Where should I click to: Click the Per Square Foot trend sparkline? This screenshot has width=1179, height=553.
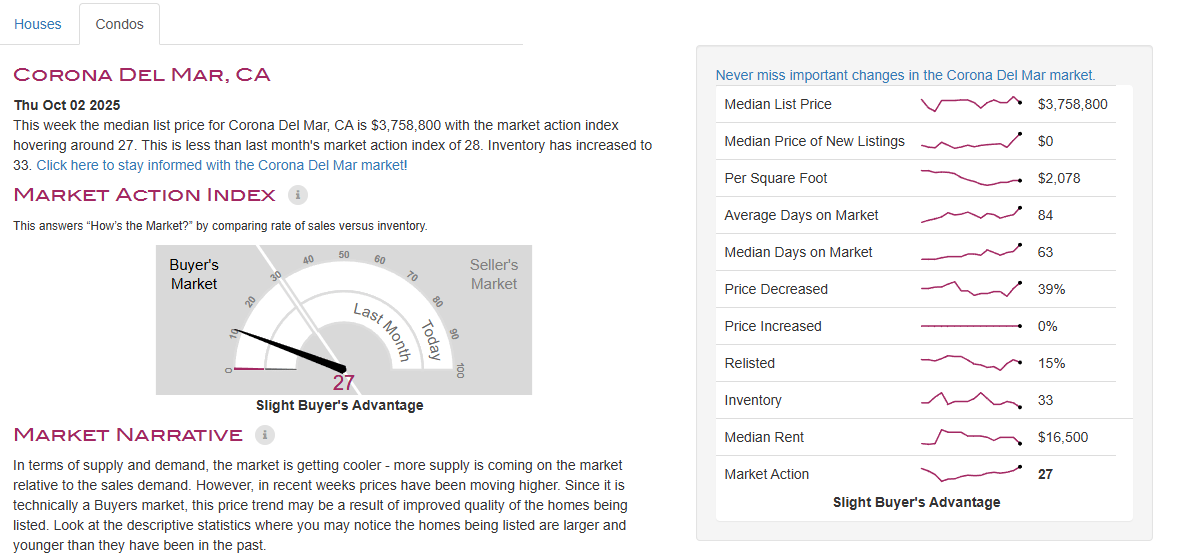971,178
